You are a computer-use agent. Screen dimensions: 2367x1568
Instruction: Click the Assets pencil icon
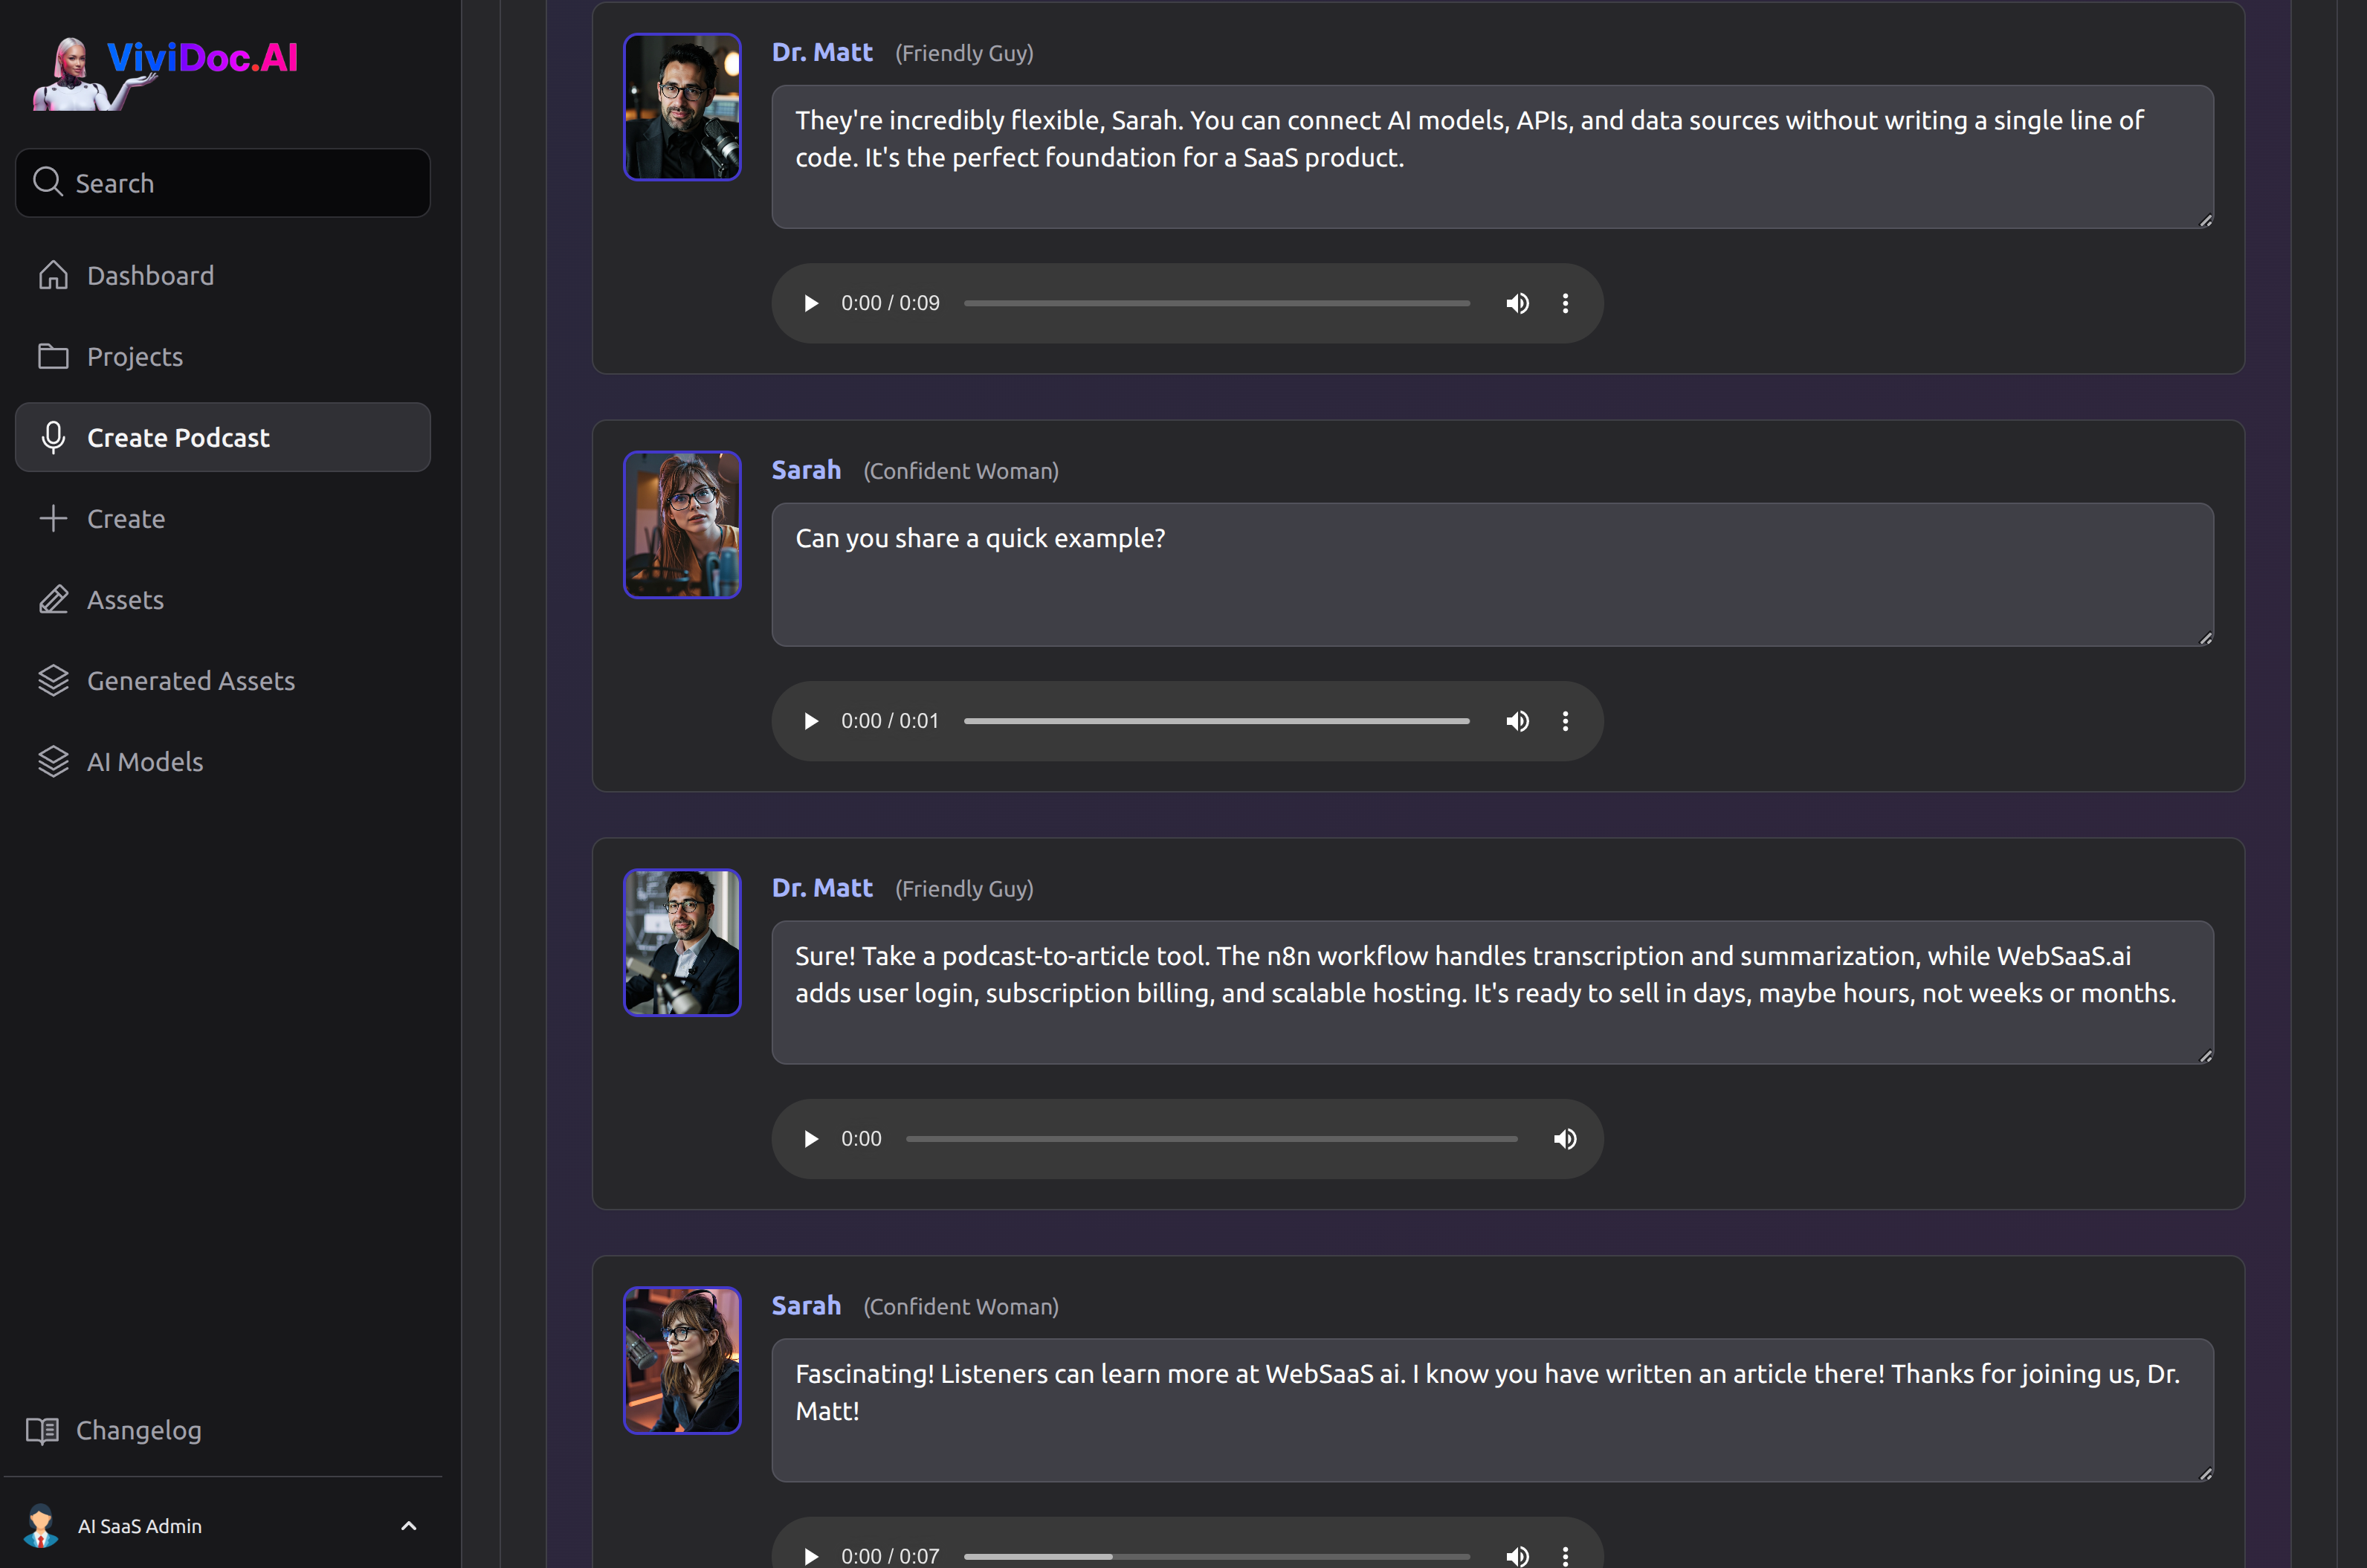click(53, 599)
